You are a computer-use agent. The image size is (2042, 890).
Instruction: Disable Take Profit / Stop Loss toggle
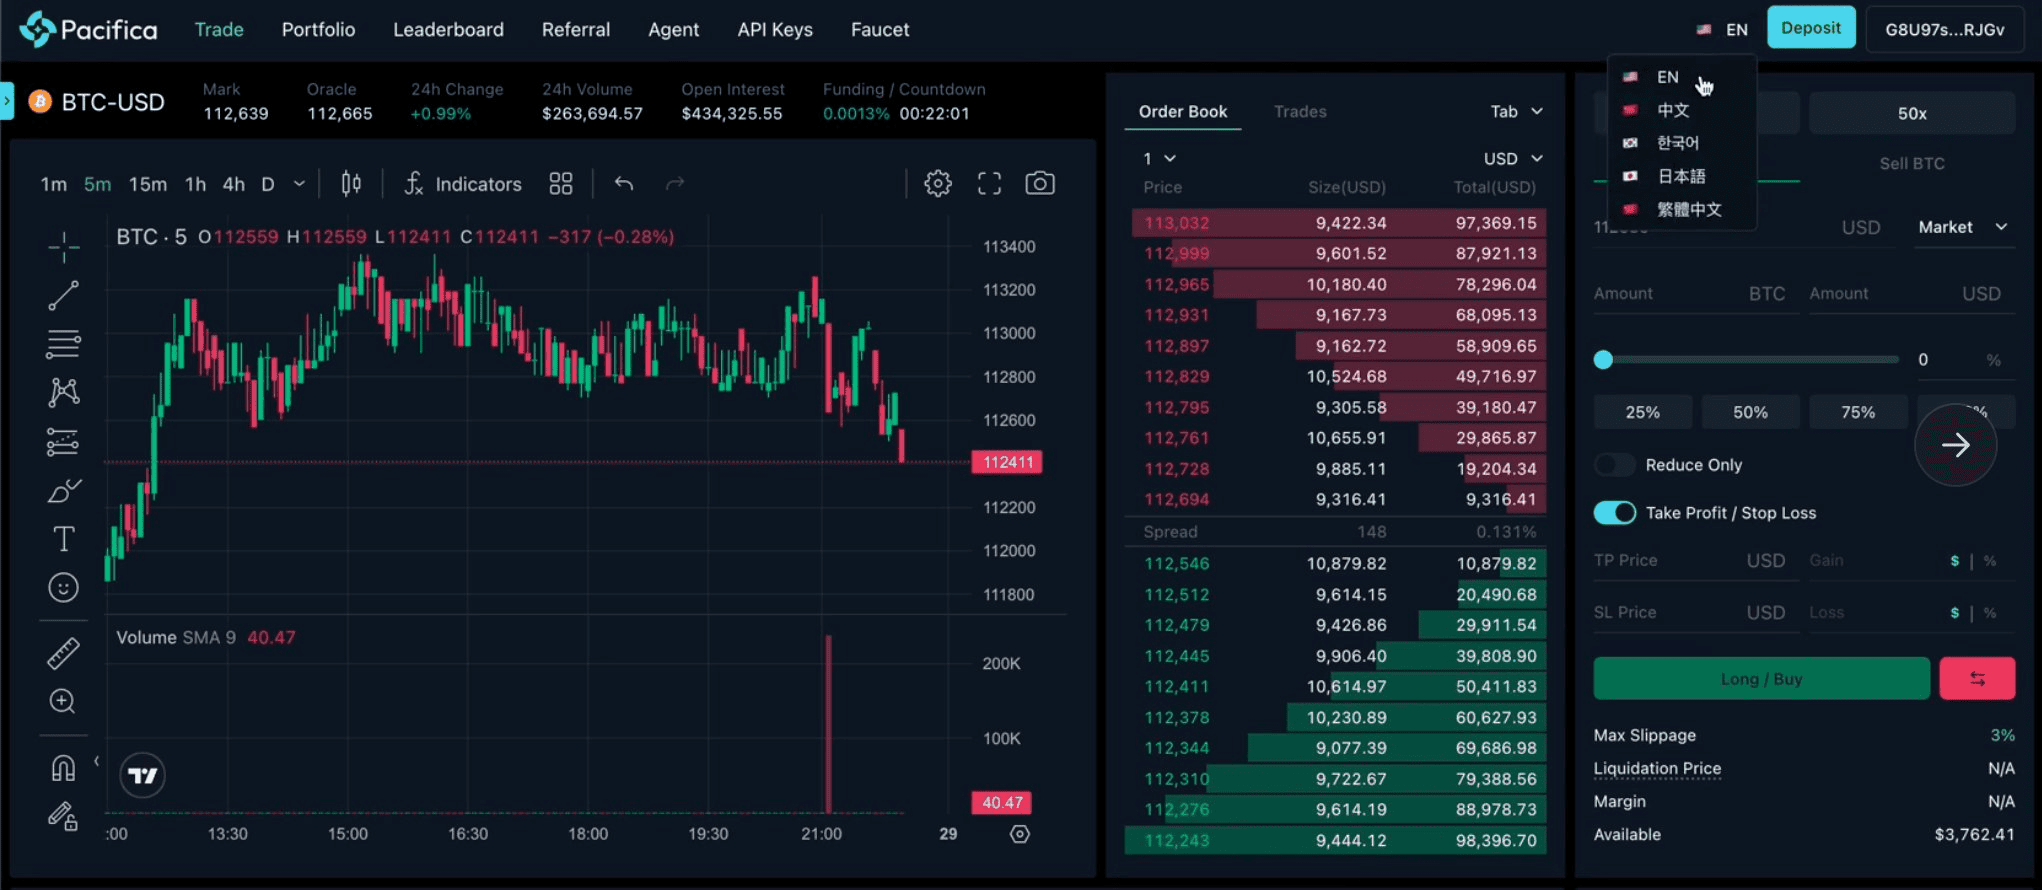(1614, 513)
